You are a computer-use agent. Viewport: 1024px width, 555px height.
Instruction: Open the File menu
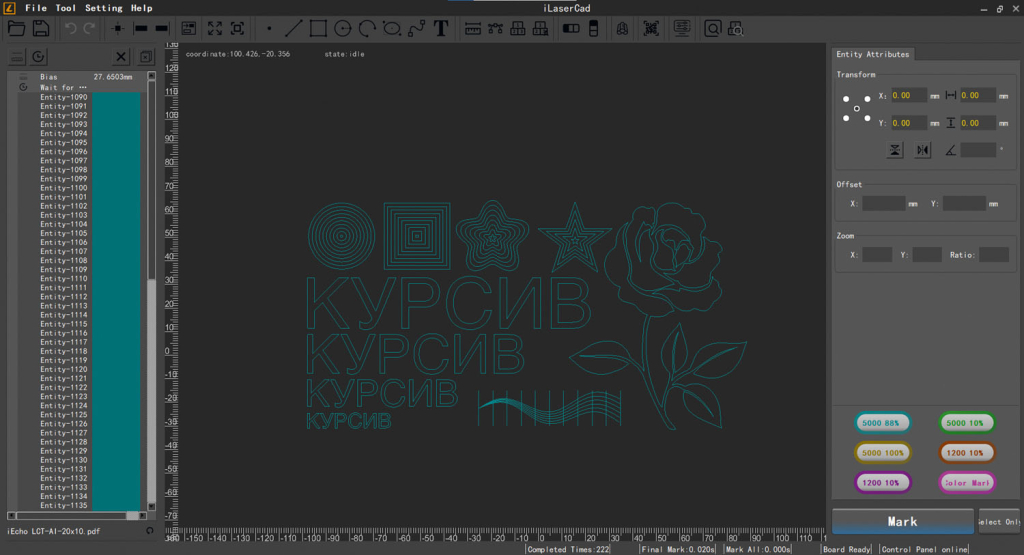click(x=36, y=8)
